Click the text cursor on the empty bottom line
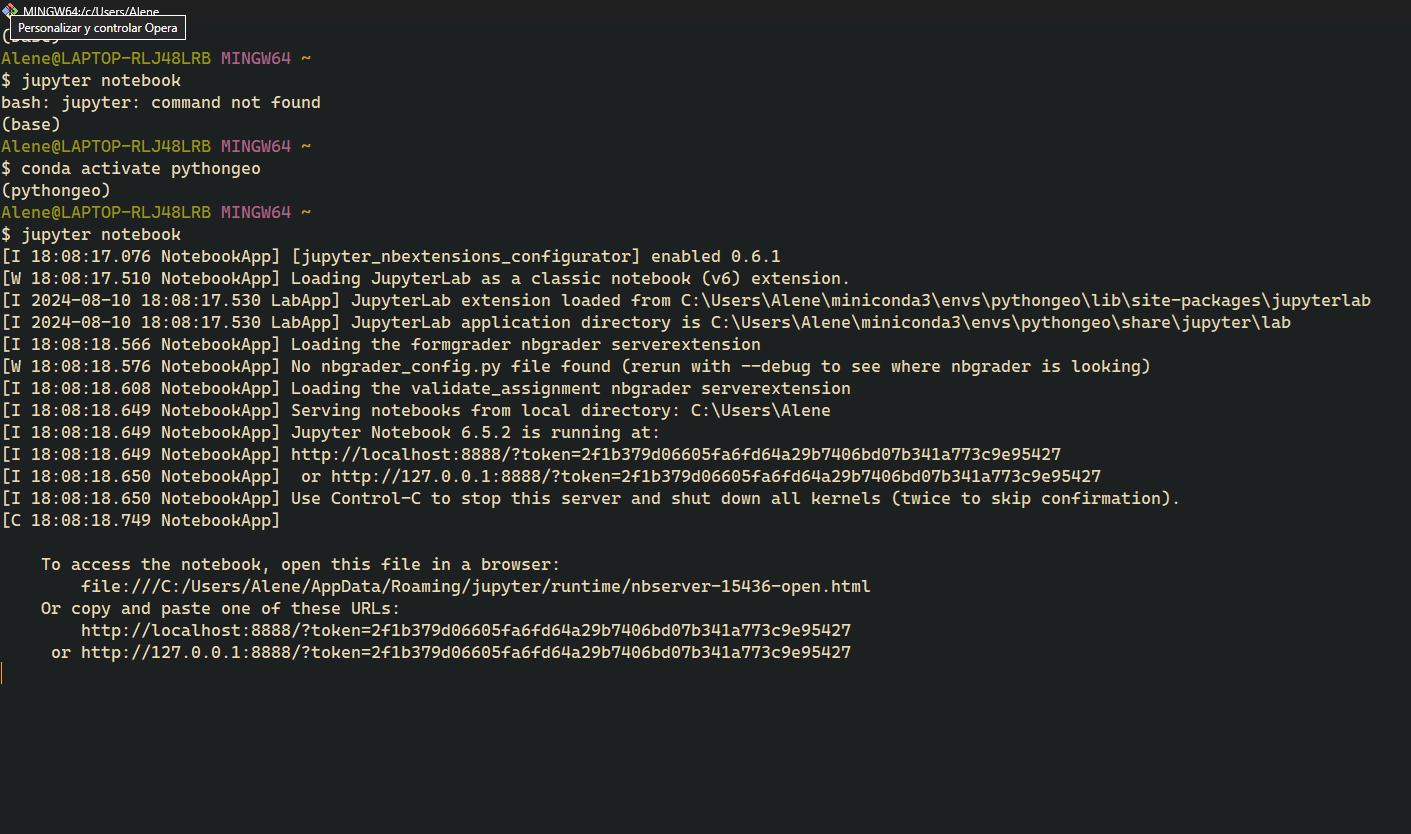 click(2, 674)
